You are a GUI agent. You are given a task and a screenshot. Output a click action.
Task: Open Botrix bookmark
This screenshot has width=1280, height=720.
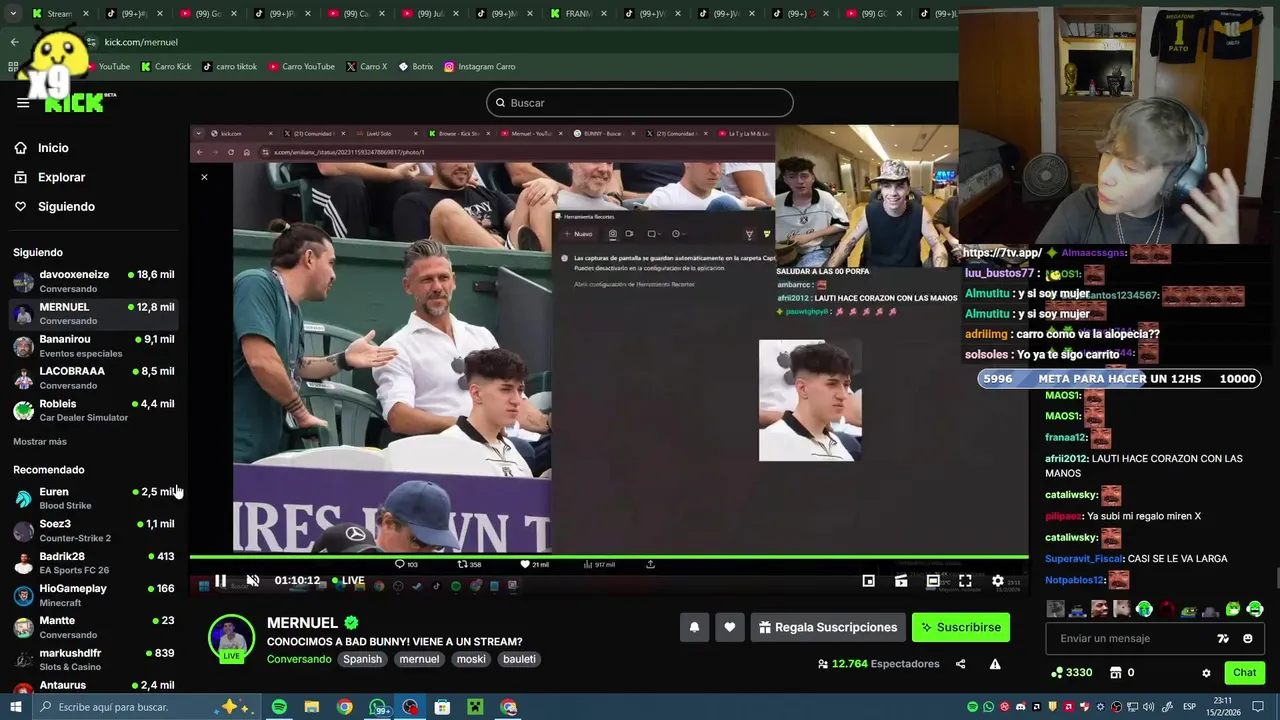[416, 67]
